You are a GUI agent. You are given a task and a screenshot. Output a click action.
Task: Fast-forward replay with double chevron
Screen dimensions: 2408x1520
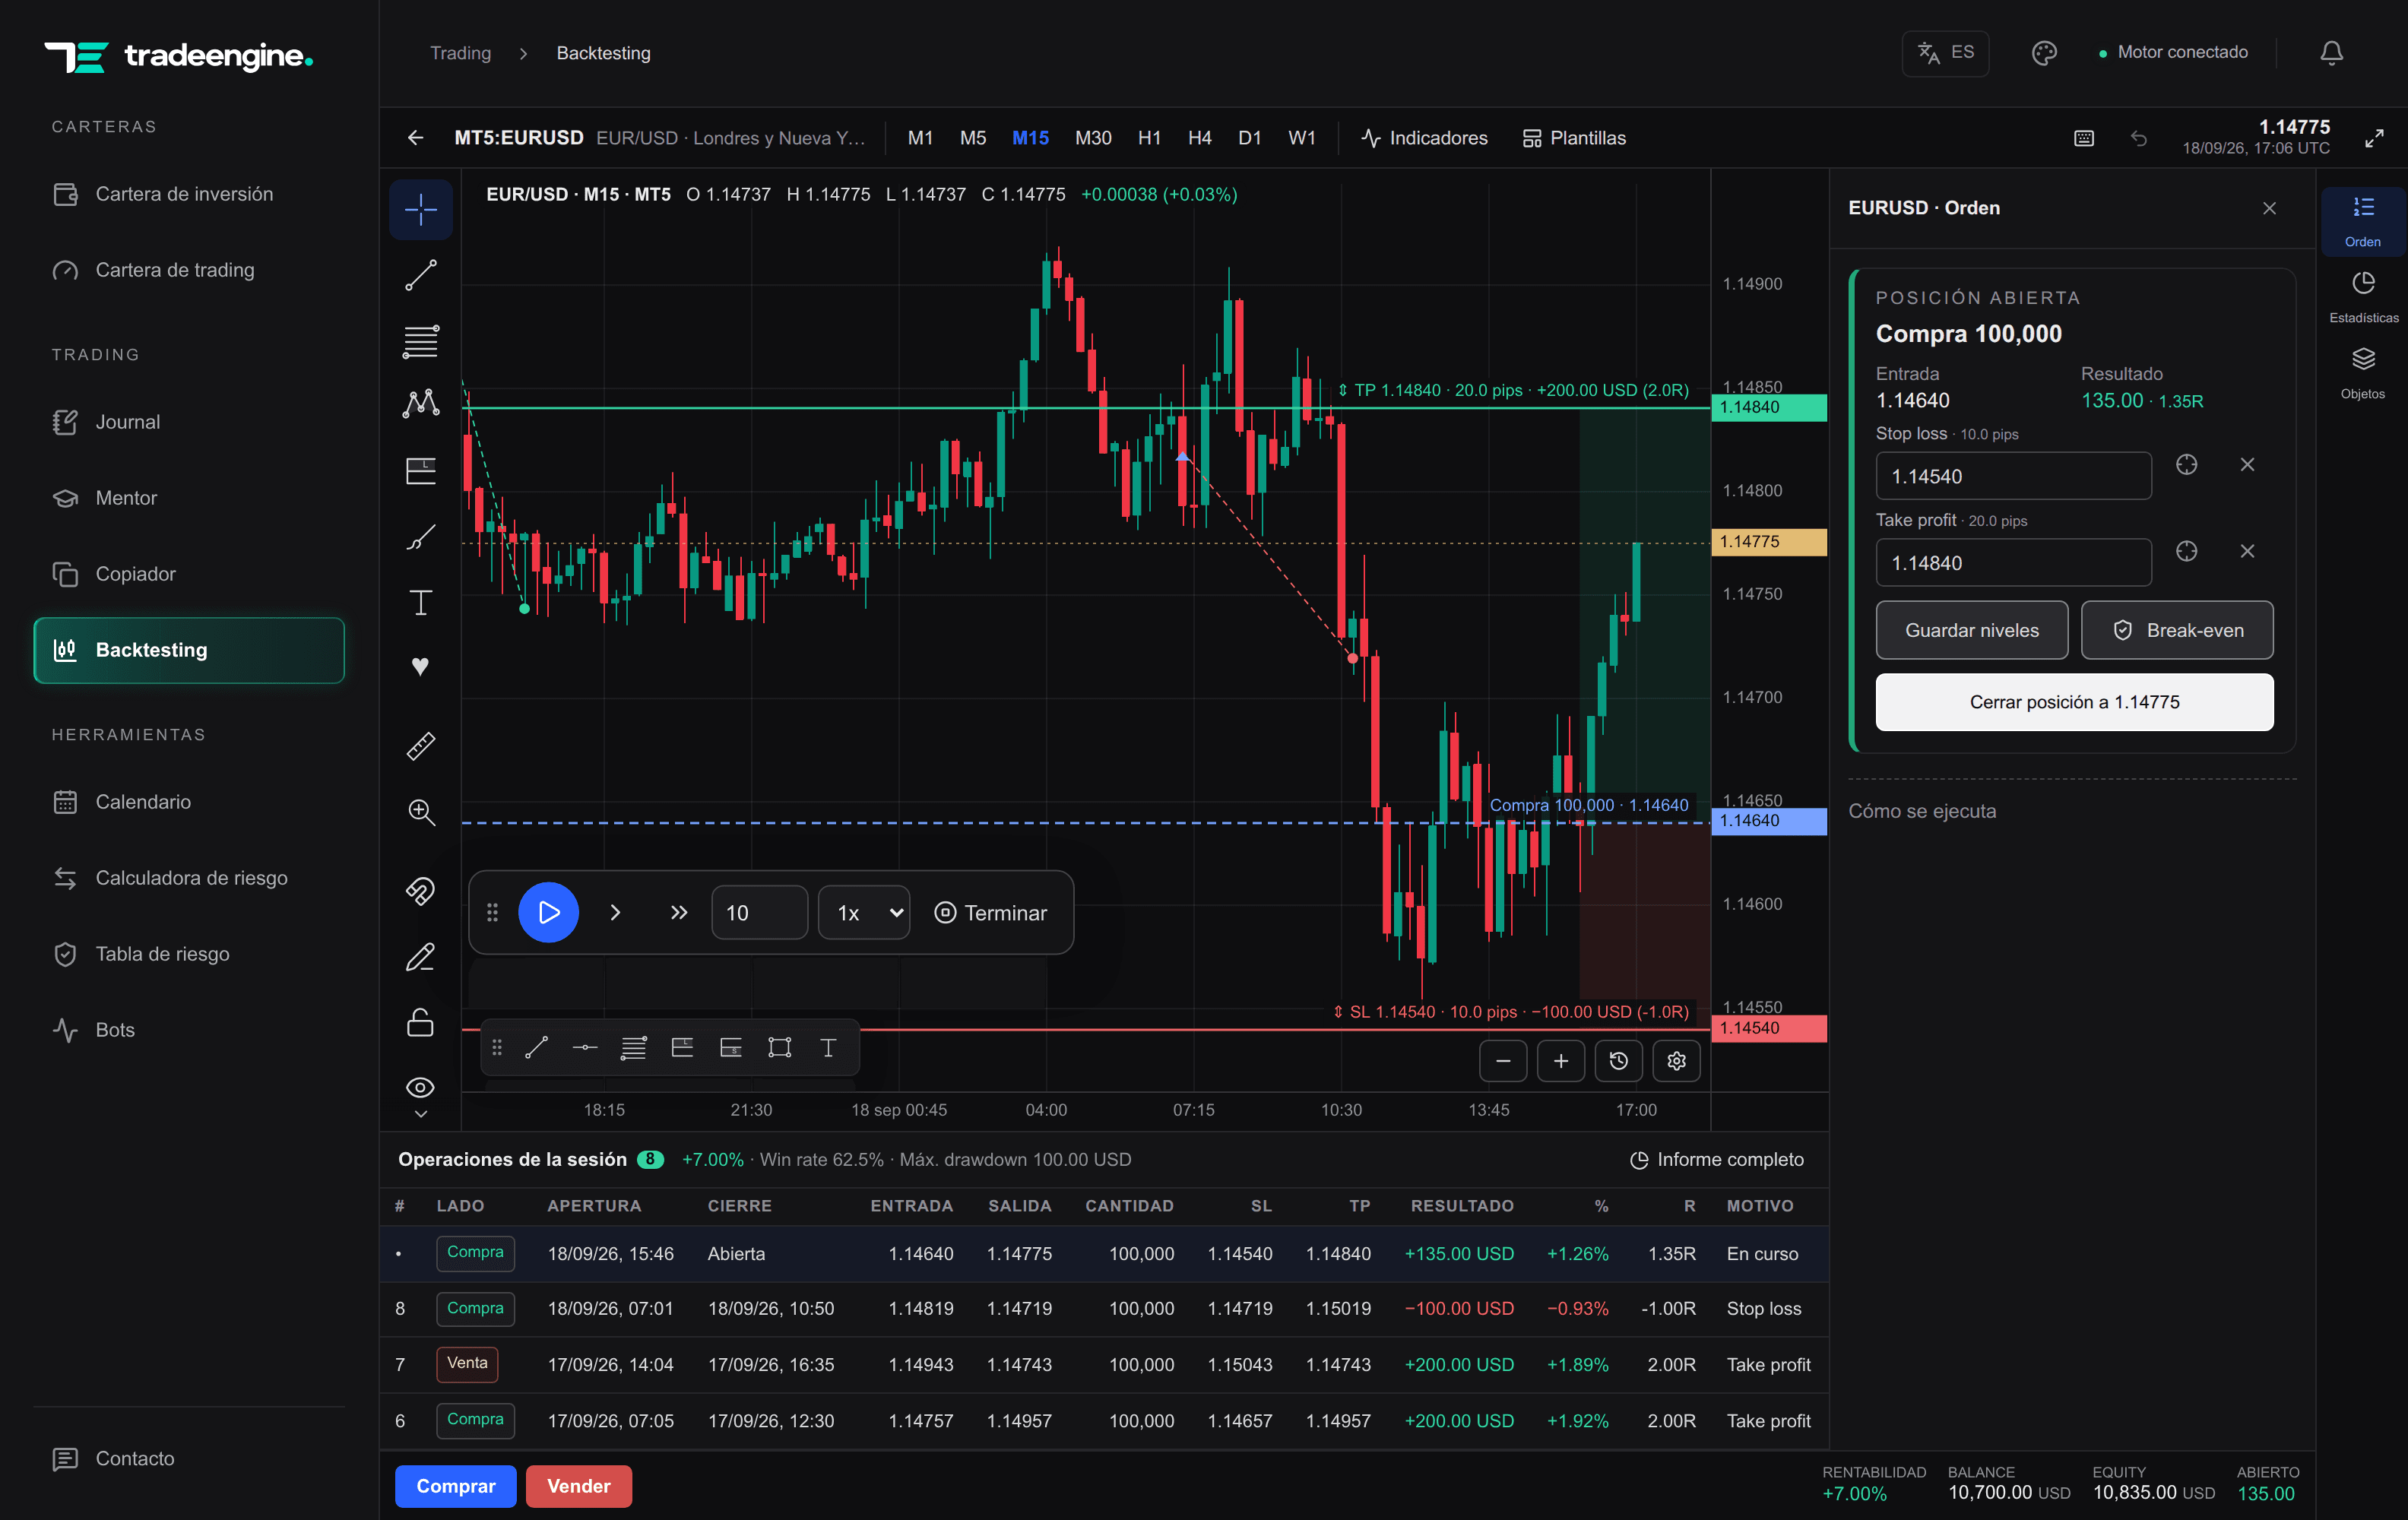[x=679, y=912]
